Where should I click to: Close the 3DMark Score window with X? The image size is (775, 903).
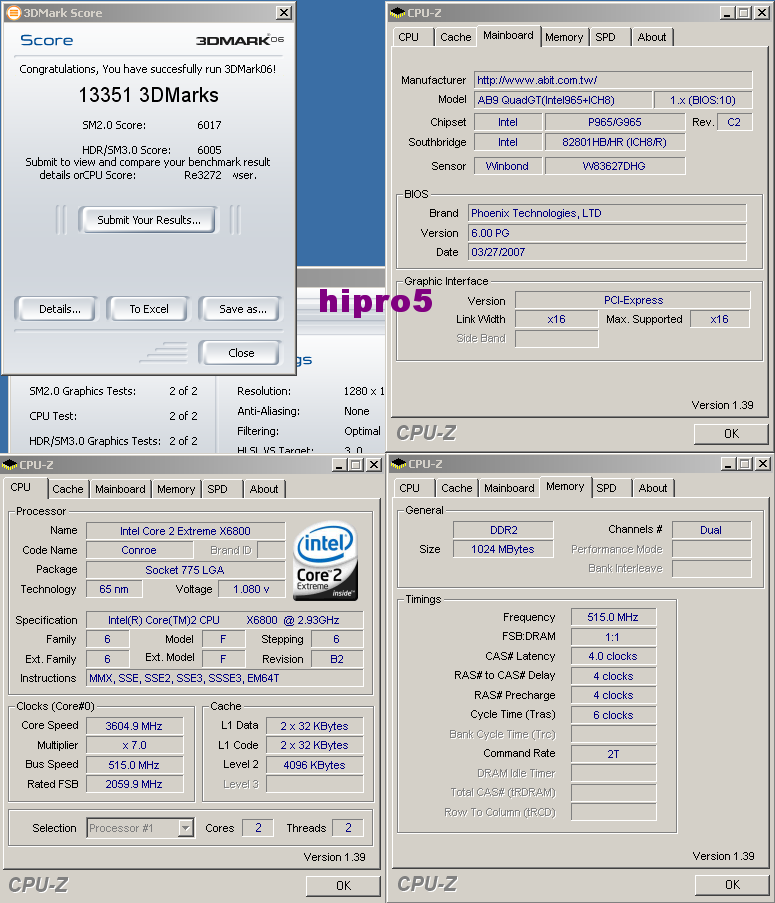(284, 13)
